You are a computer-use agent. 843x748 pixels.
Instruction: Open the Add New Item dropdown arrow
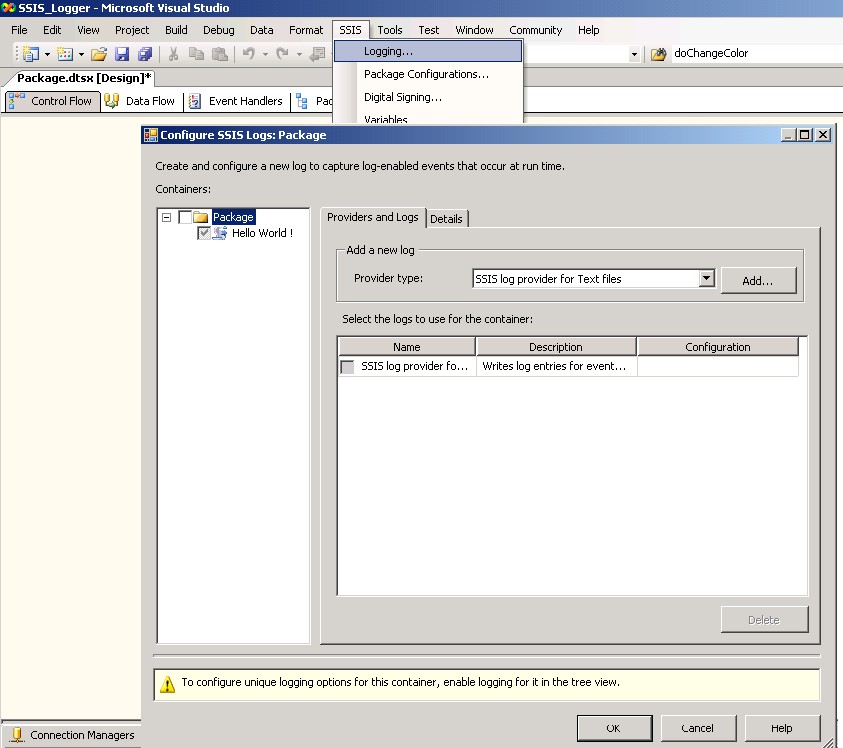click(x=81, y=54)
